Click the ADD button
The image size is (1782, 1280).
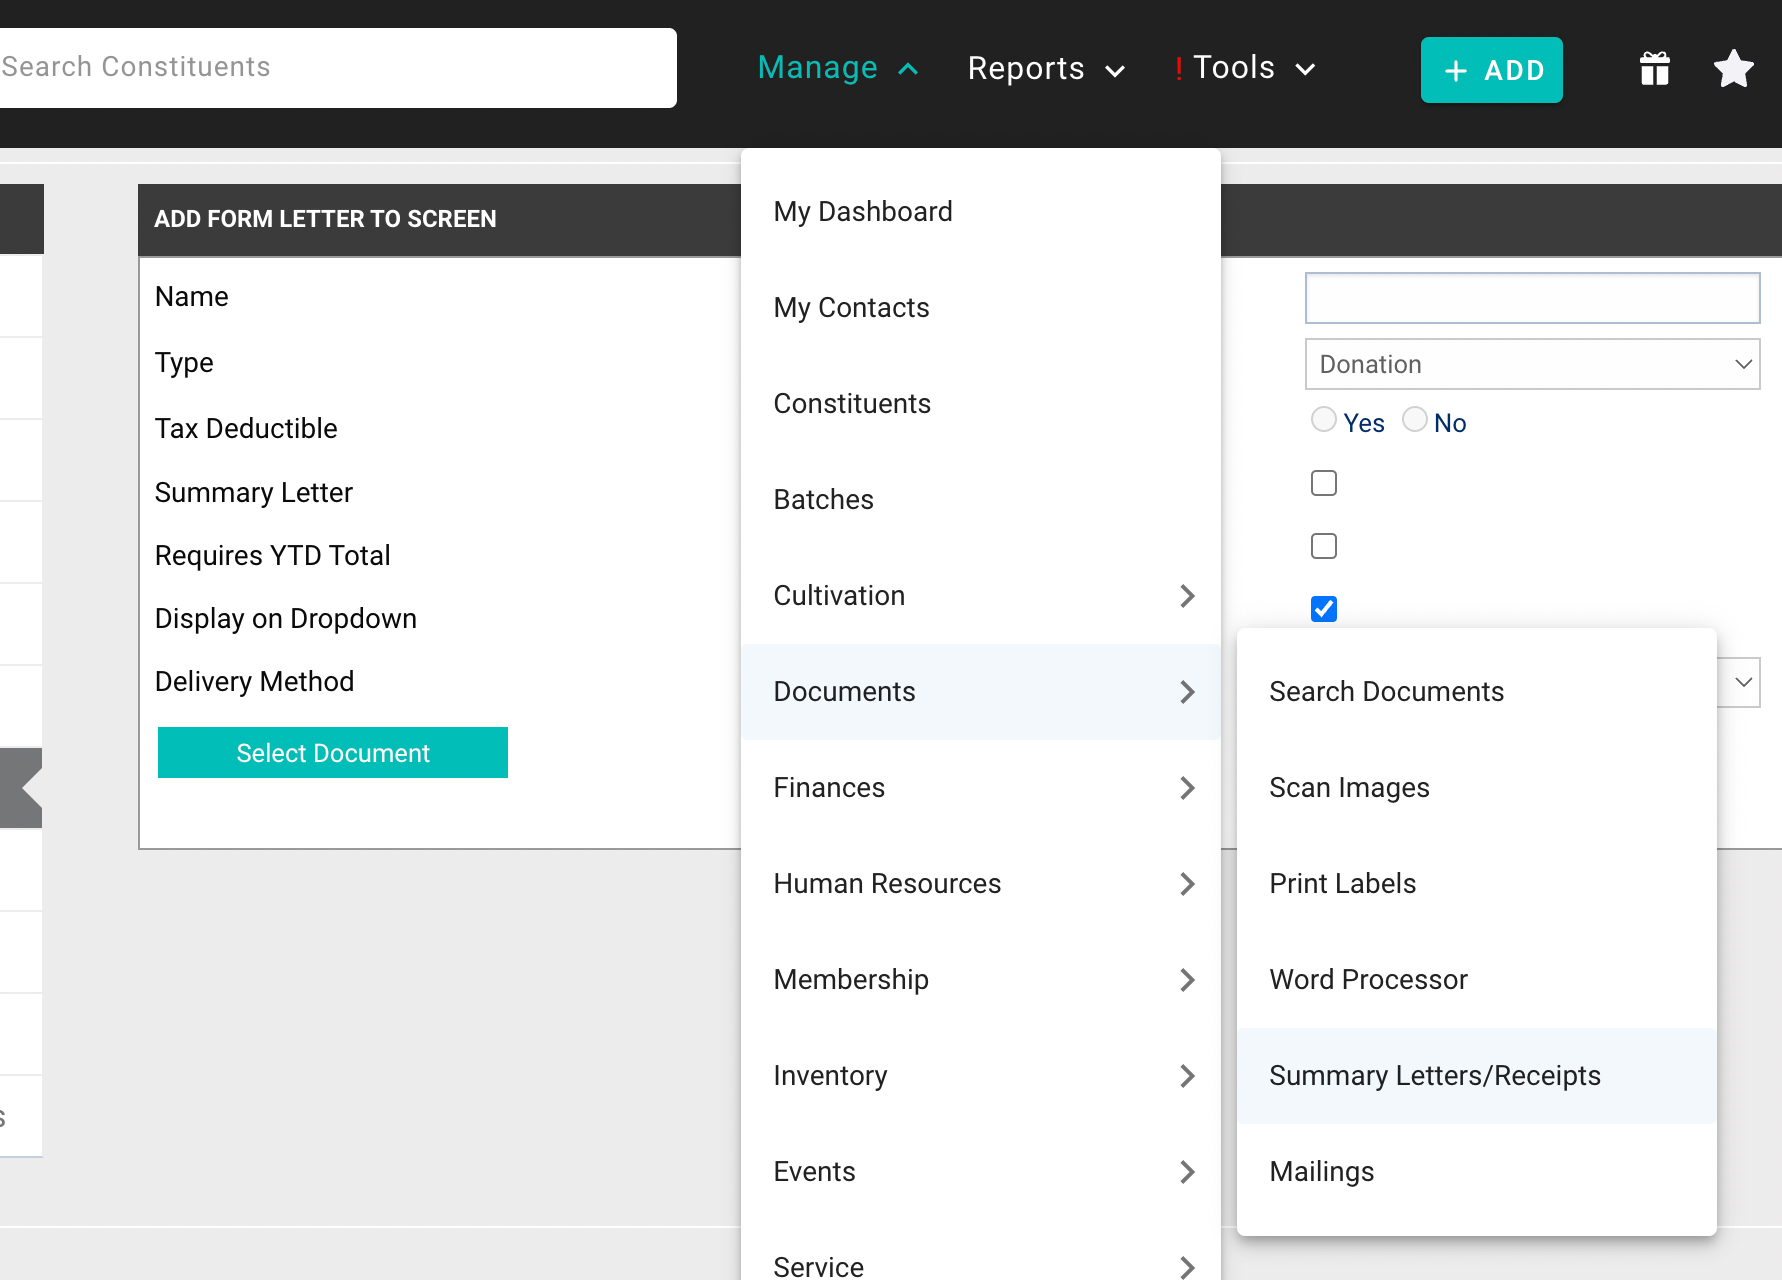point(1491,70)
